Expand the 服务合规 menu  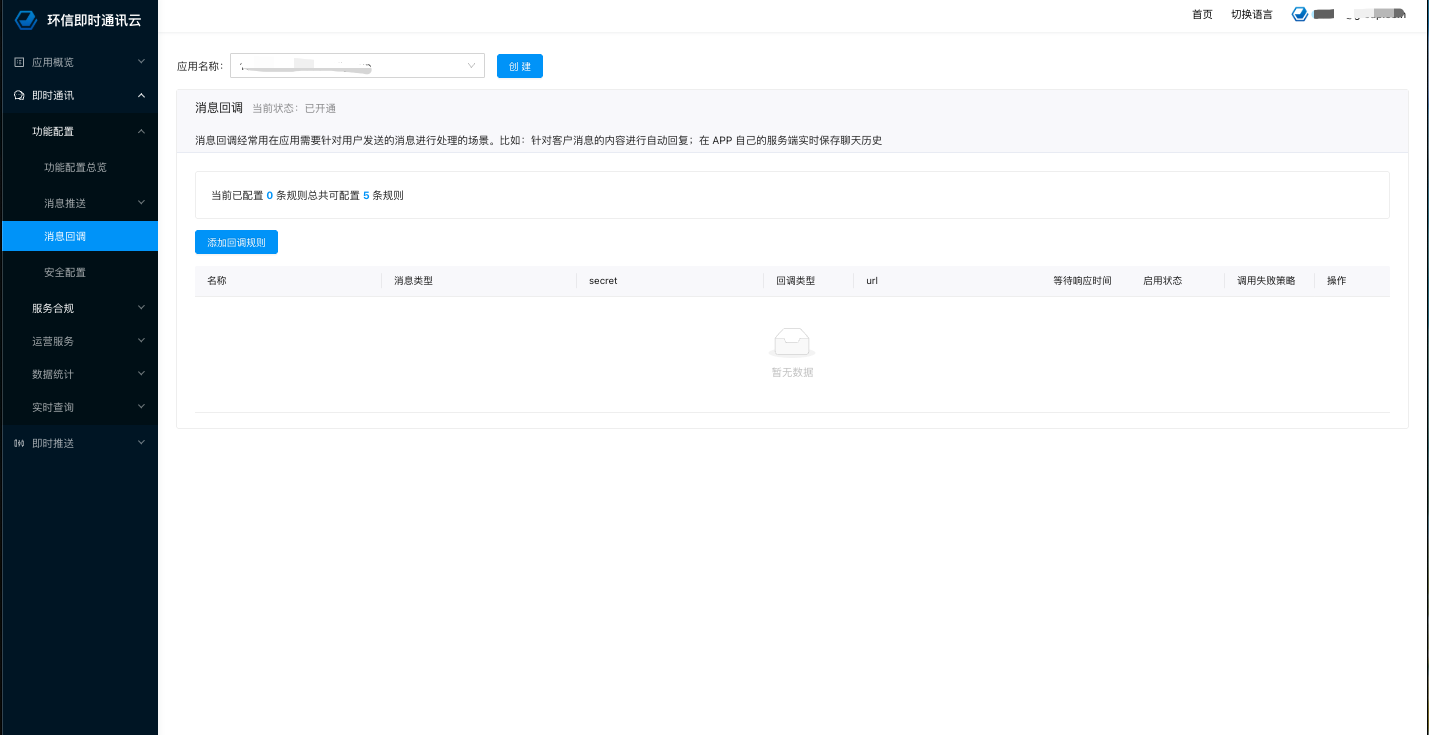(141, 308)
